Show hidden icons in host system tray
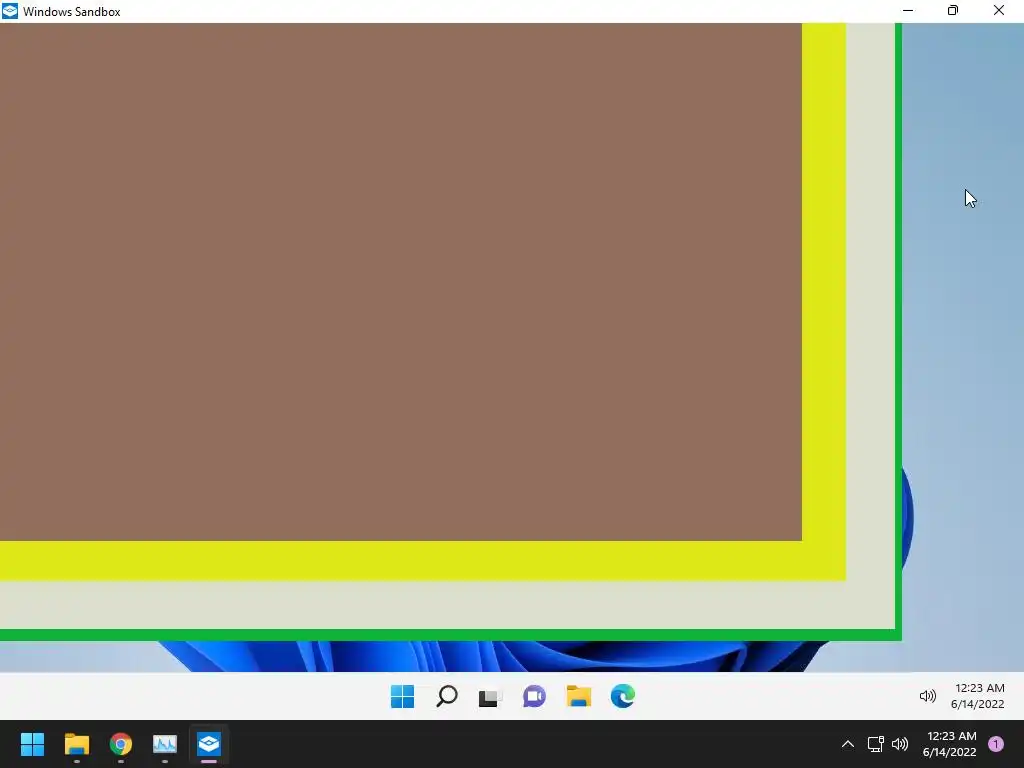 point(848,744)
